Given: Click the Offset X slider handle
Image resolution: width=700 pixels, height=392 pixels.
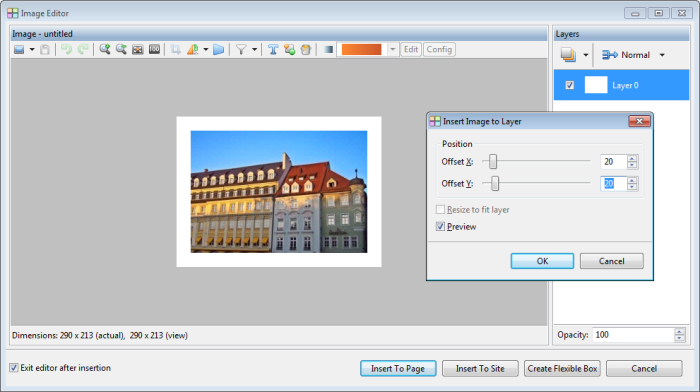Looking at the screenshot, I should (x=493, y=162).
